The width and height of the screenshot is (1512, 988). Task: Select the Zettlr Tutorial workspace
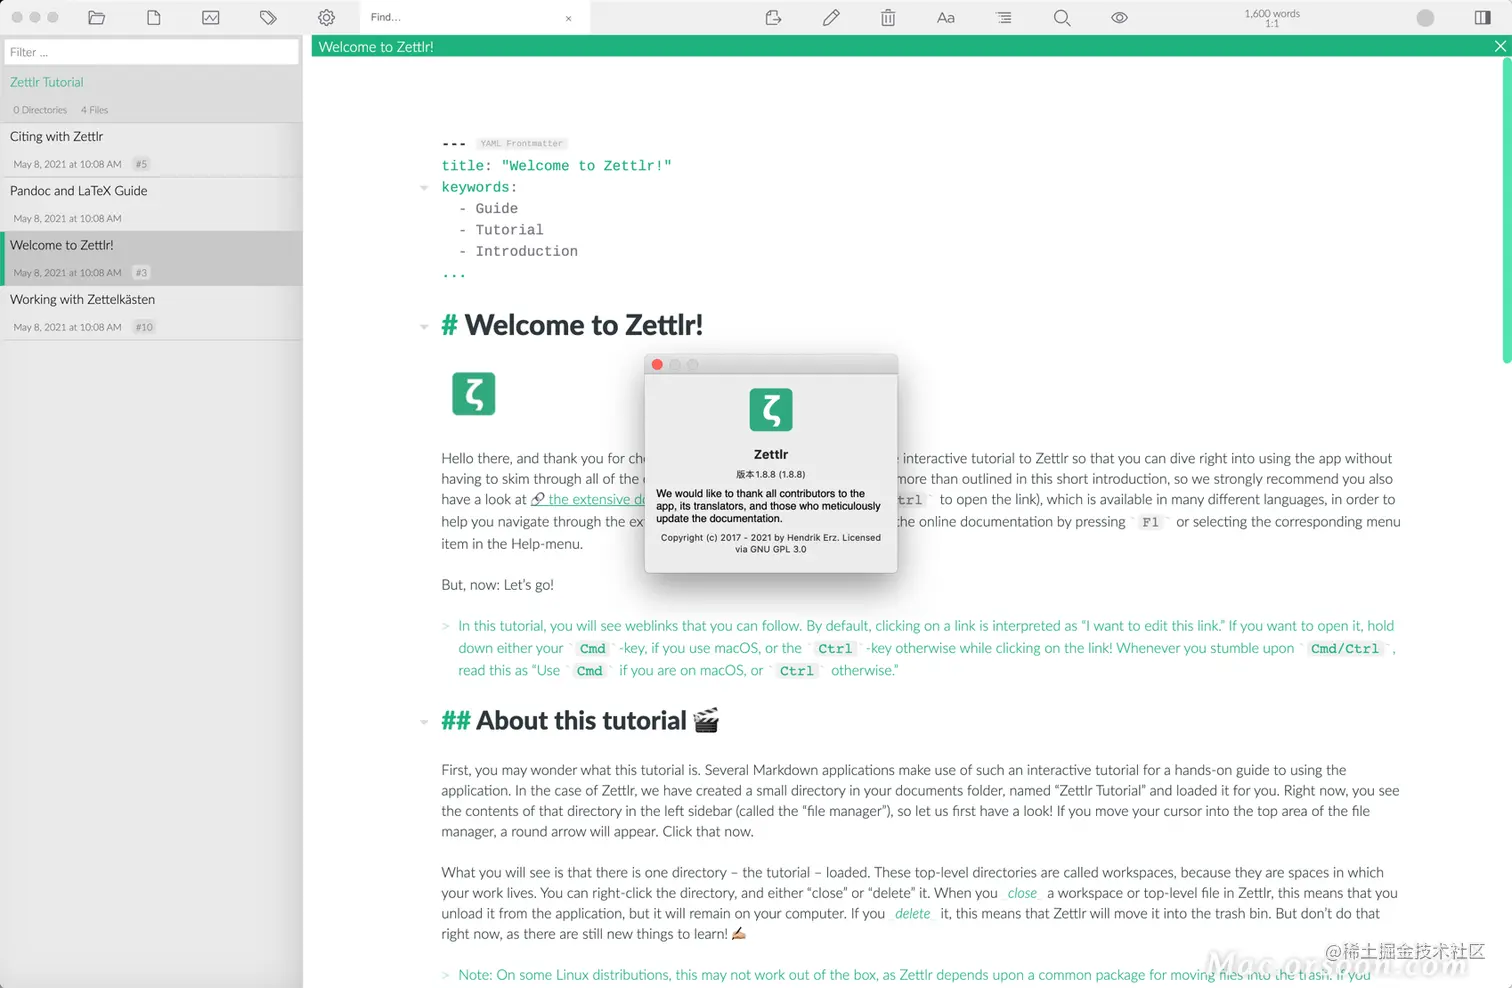point(47,82)
